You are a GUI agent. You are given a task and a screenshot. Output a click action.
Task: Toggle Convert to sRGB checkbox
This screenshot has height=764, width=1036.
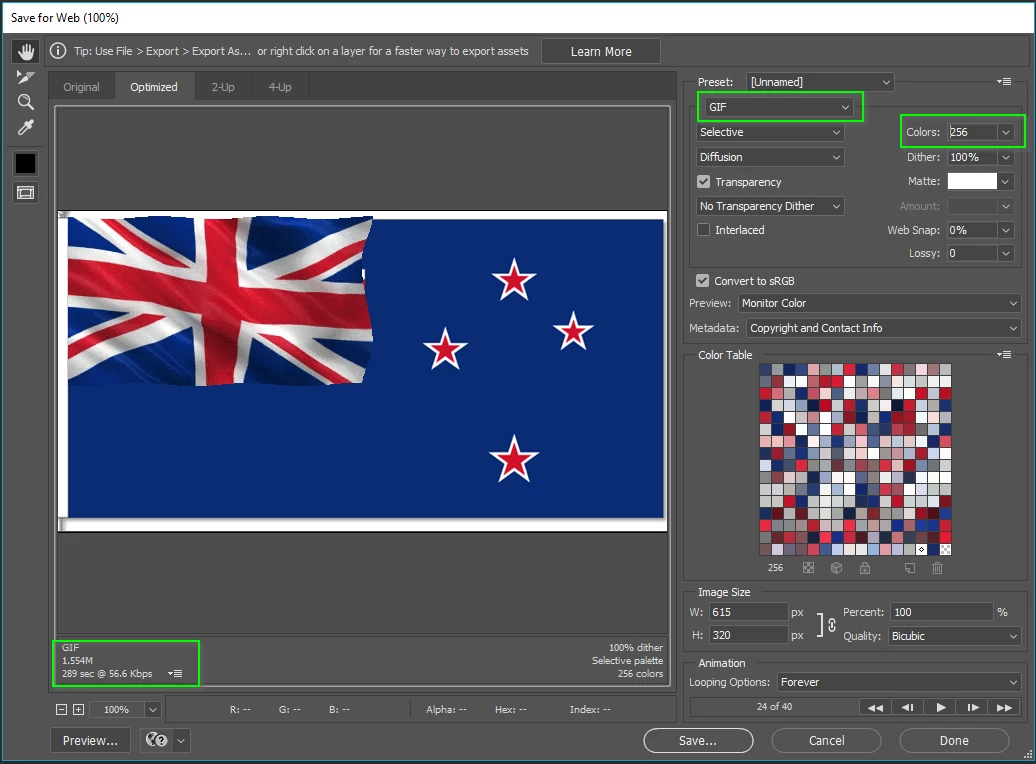tap(702, 280)
